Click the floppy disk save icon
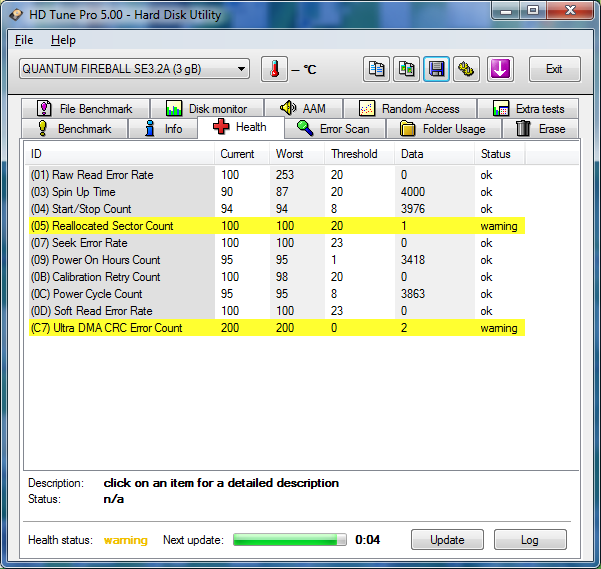The width and height of the screenshot is (601, 569). [x=437, y=69]
